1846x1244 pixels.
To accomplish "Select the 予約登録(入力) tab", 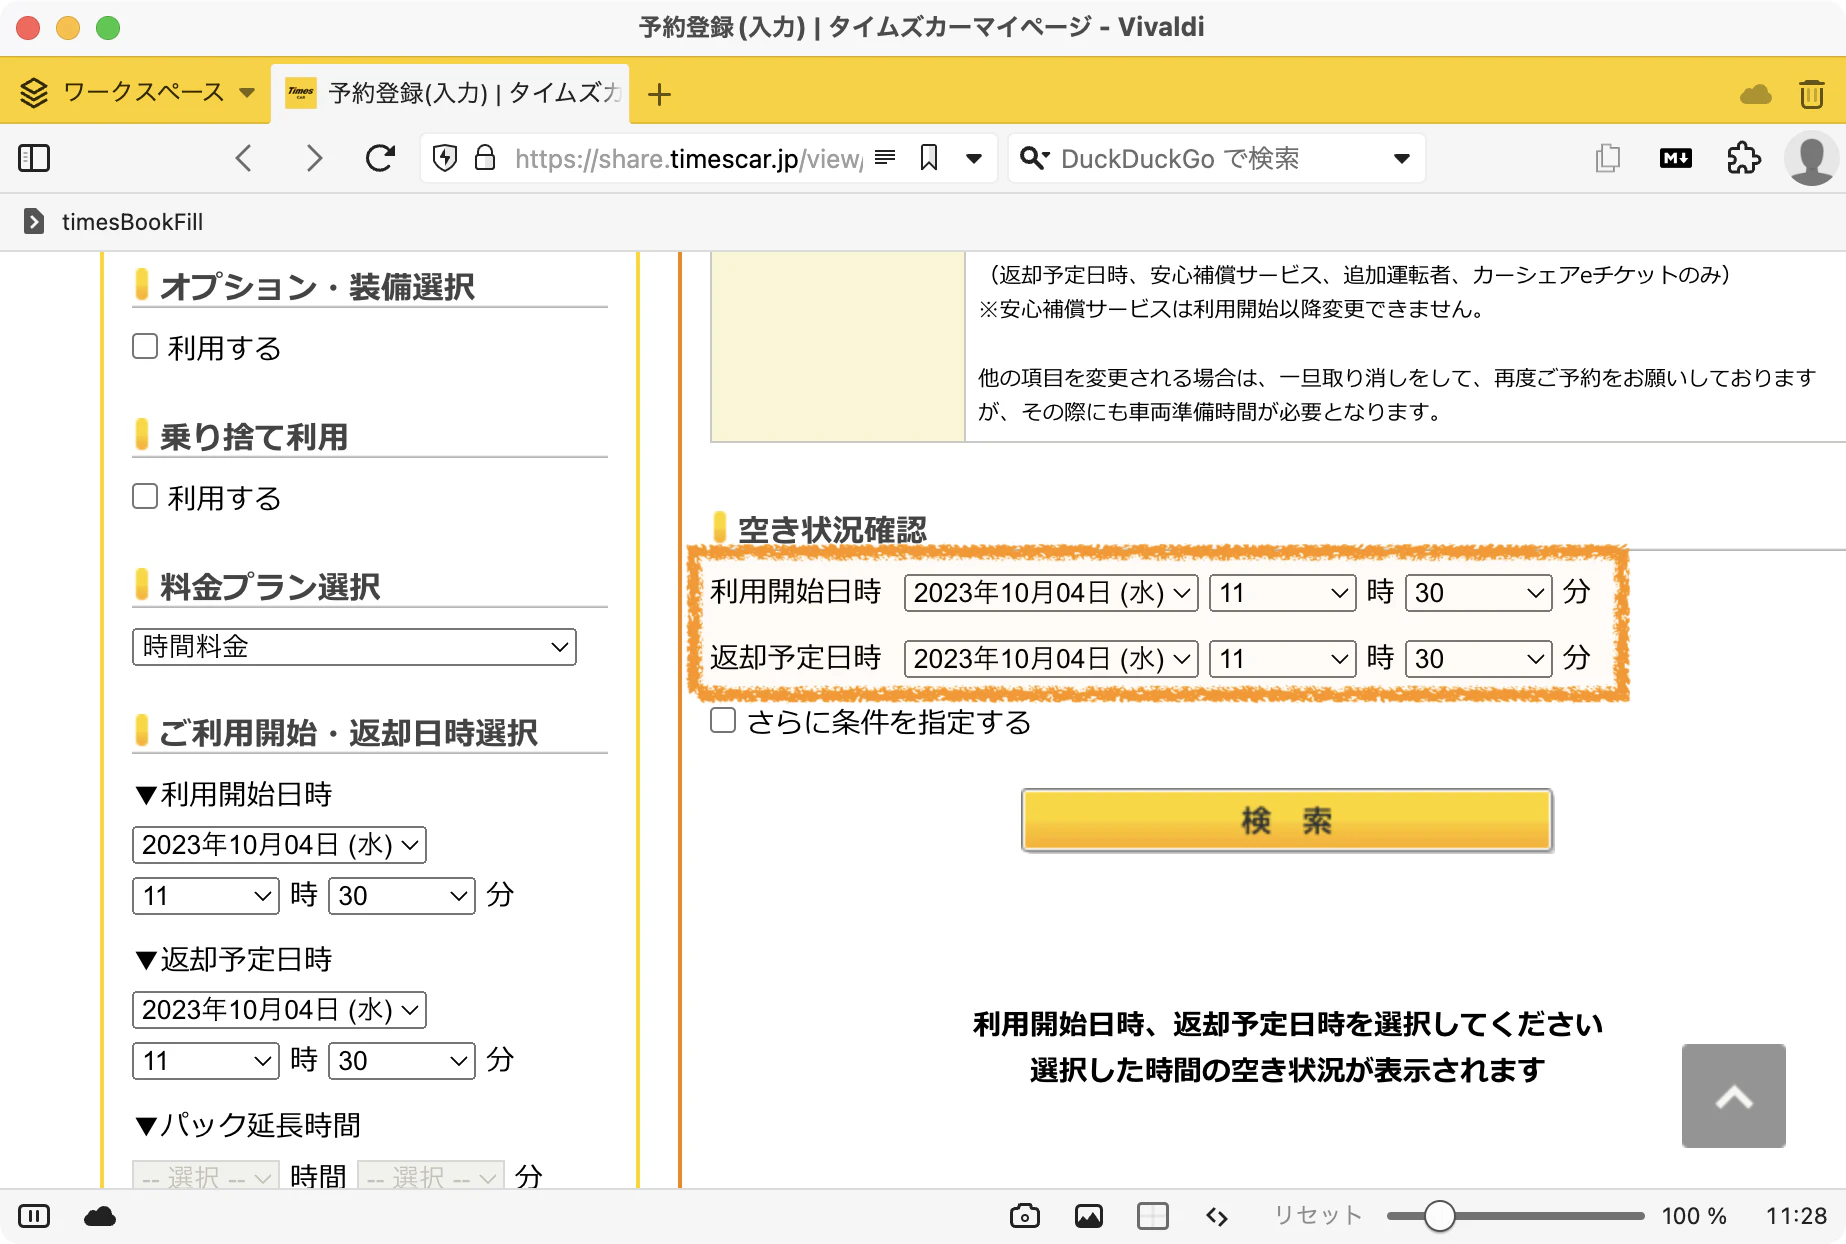I will click(450, 94).
